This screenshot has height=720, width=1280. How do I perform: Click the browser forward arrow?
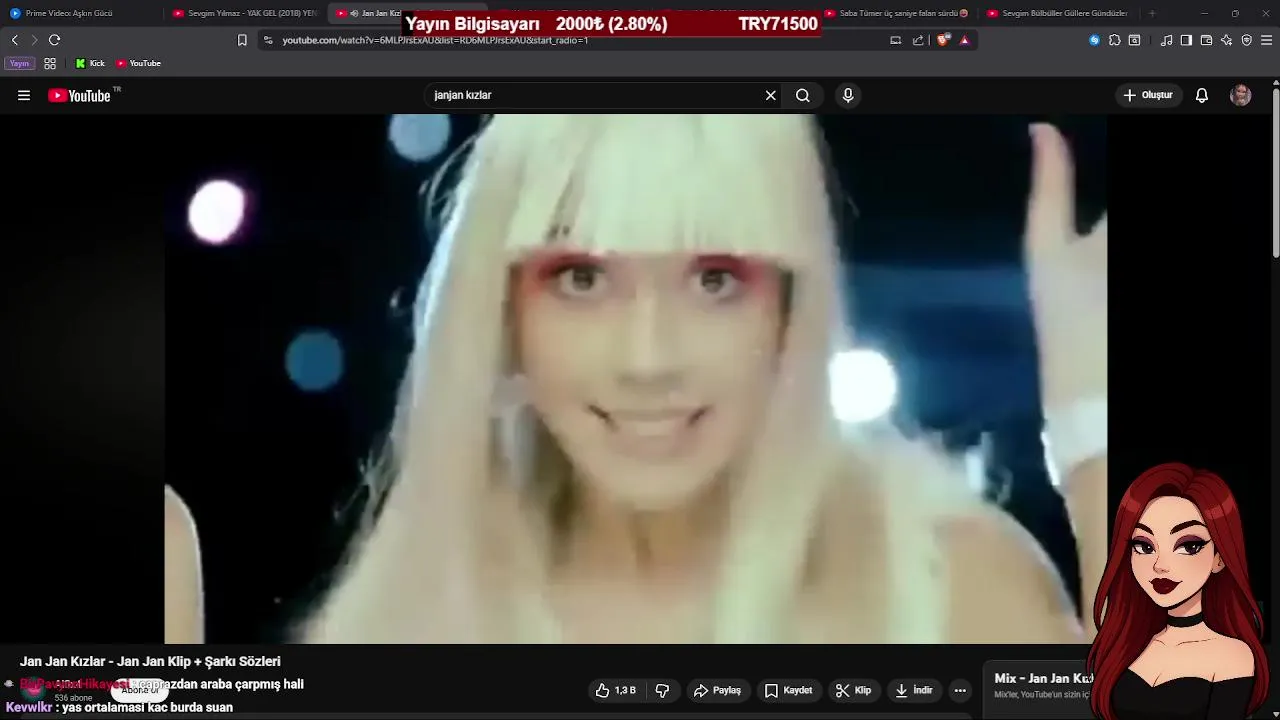[33, 40]
